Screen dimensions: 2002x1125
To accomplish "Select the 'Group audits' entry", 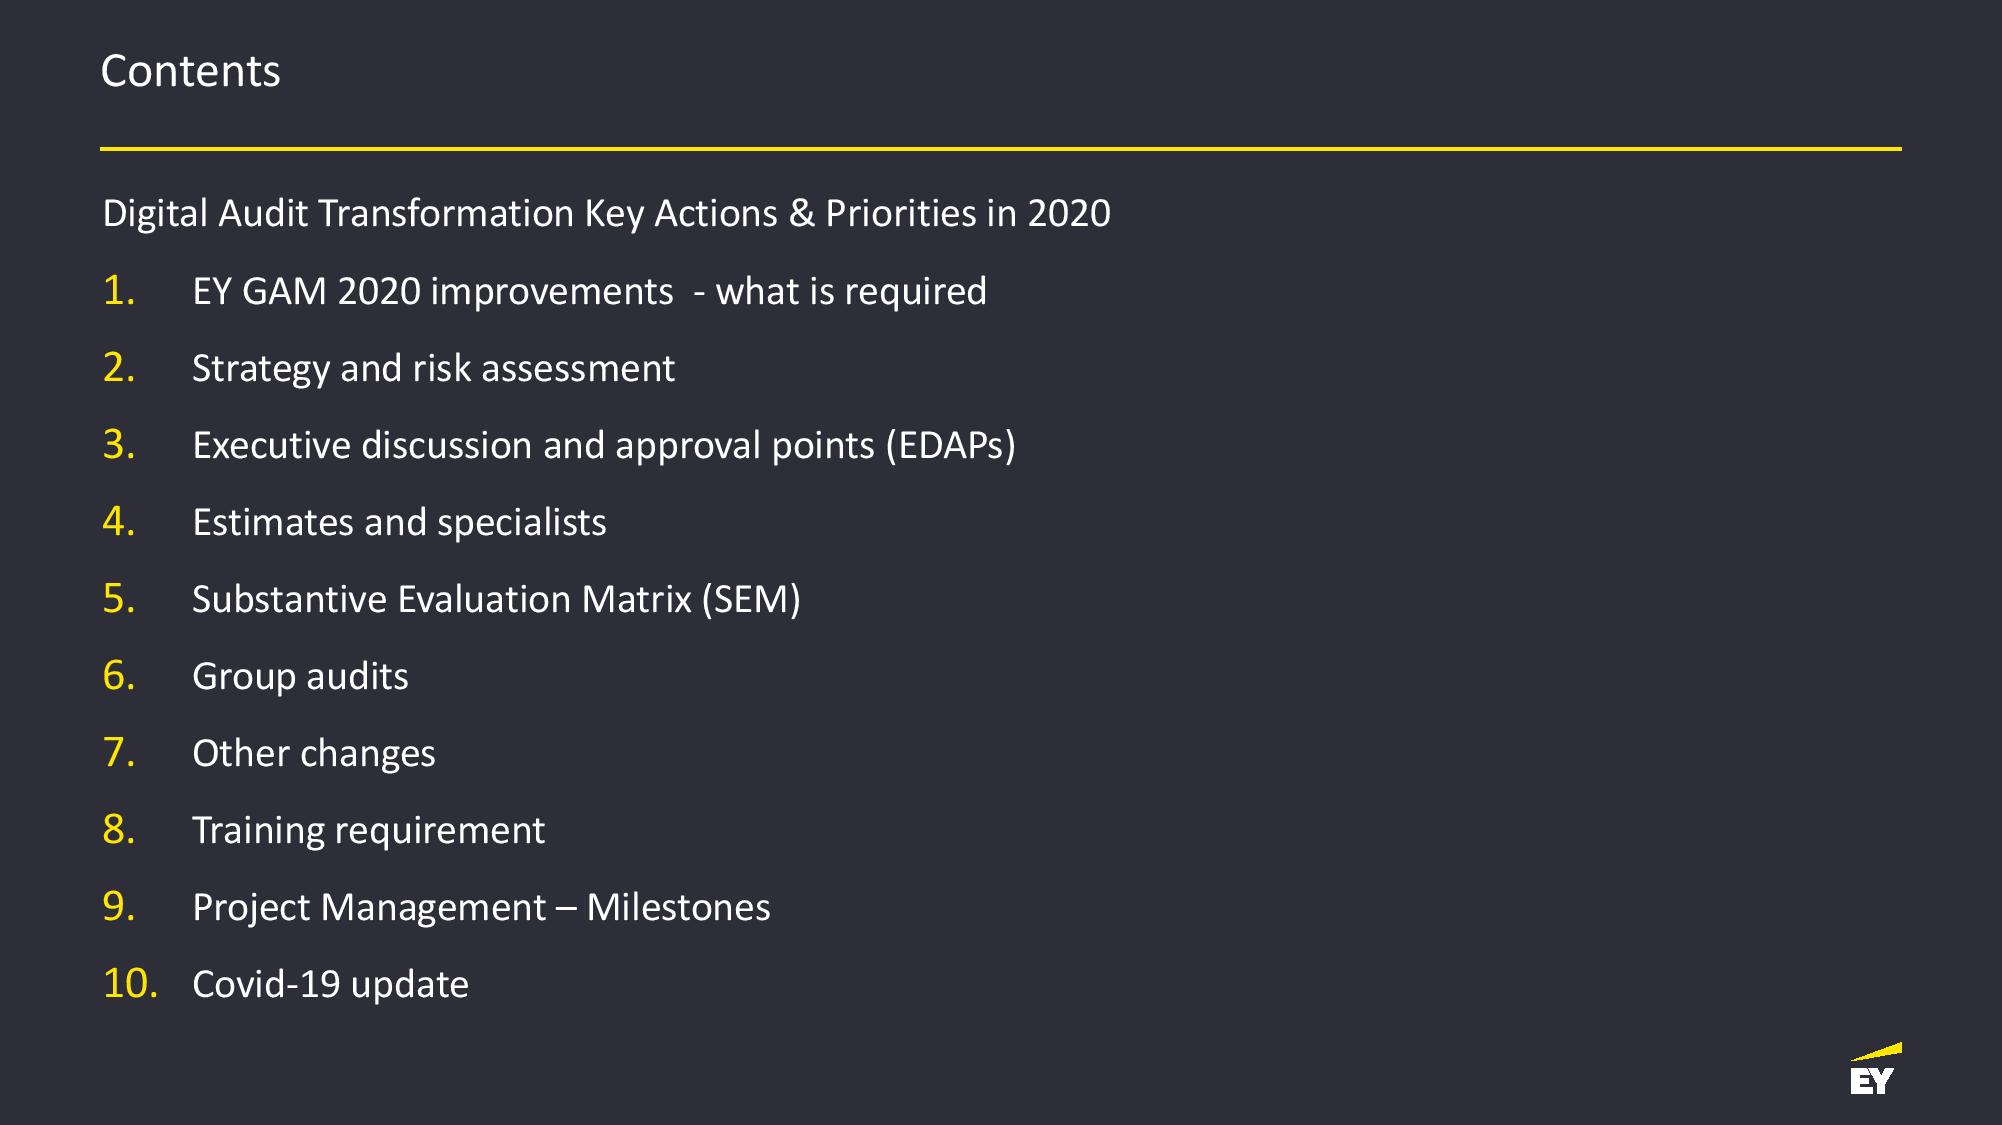I will (x=300, y=677).
